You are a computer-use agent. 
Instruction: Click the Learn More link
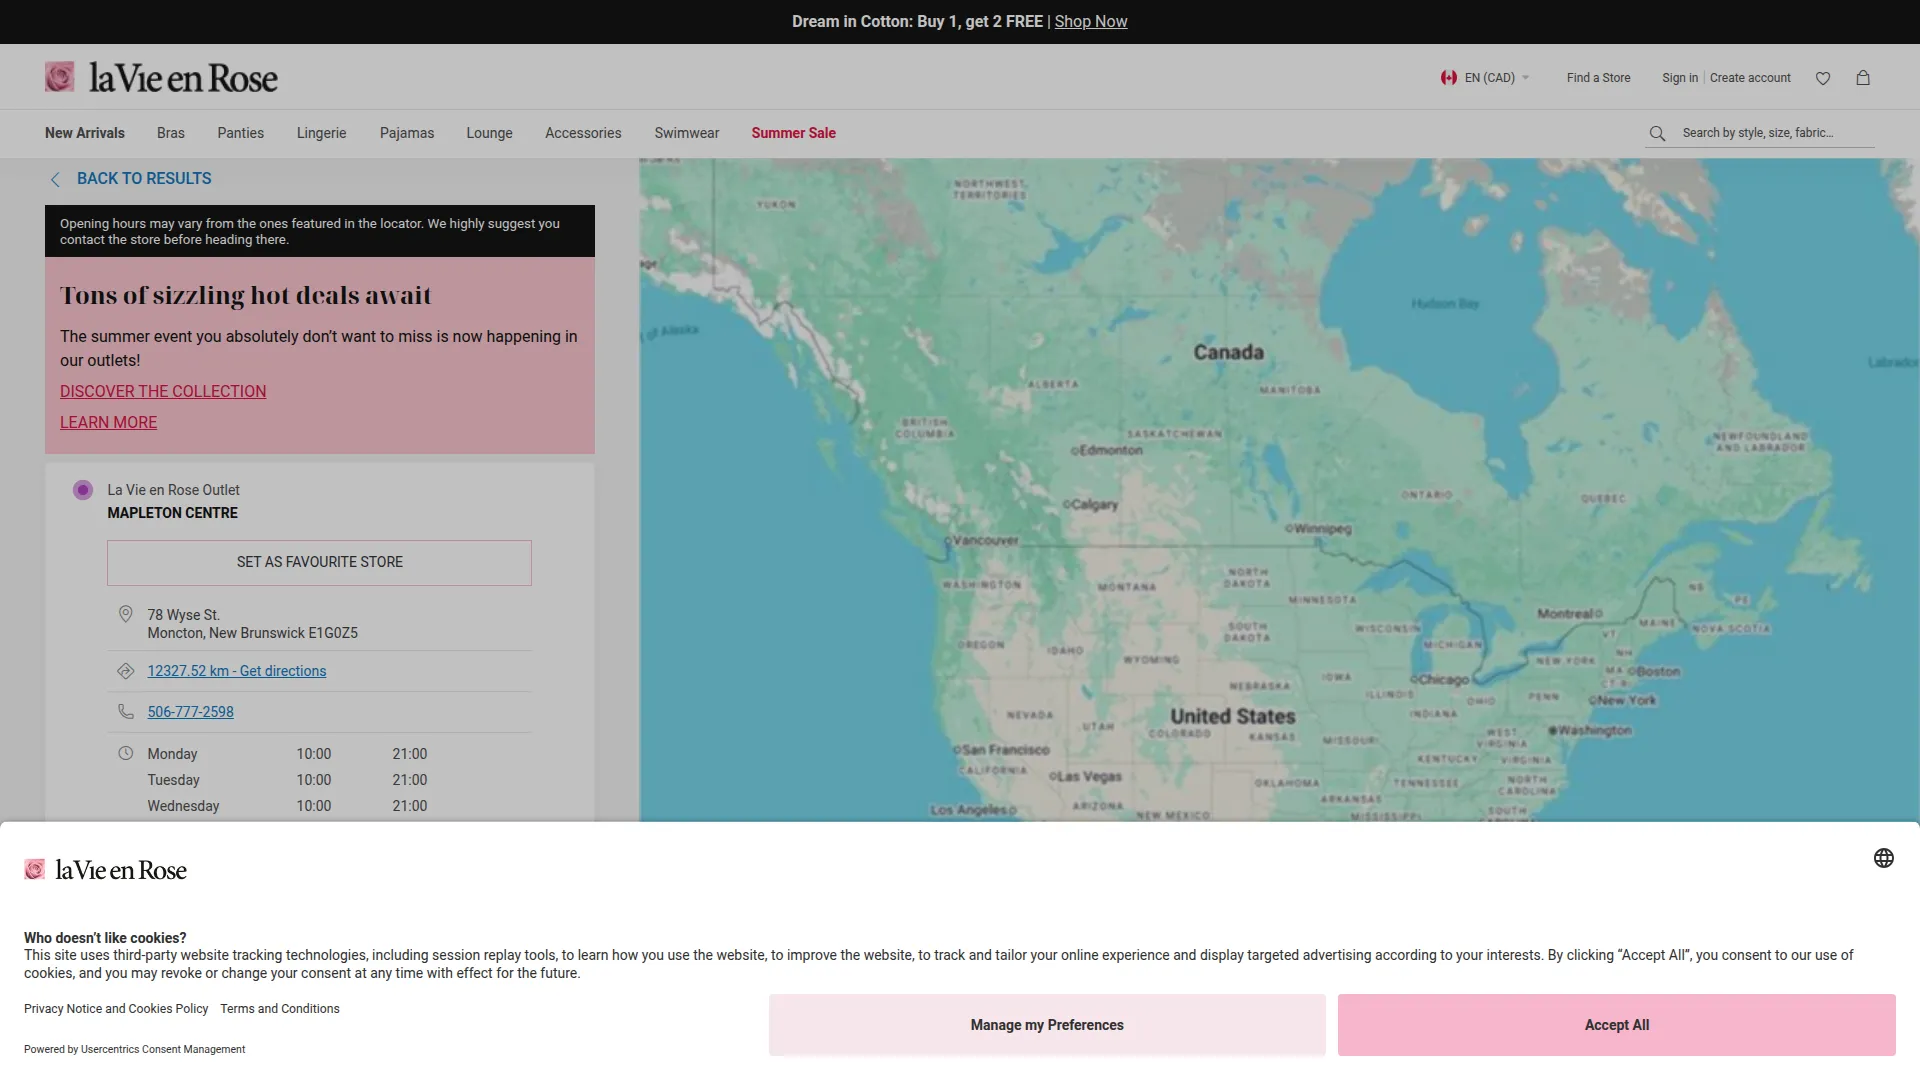108,423
